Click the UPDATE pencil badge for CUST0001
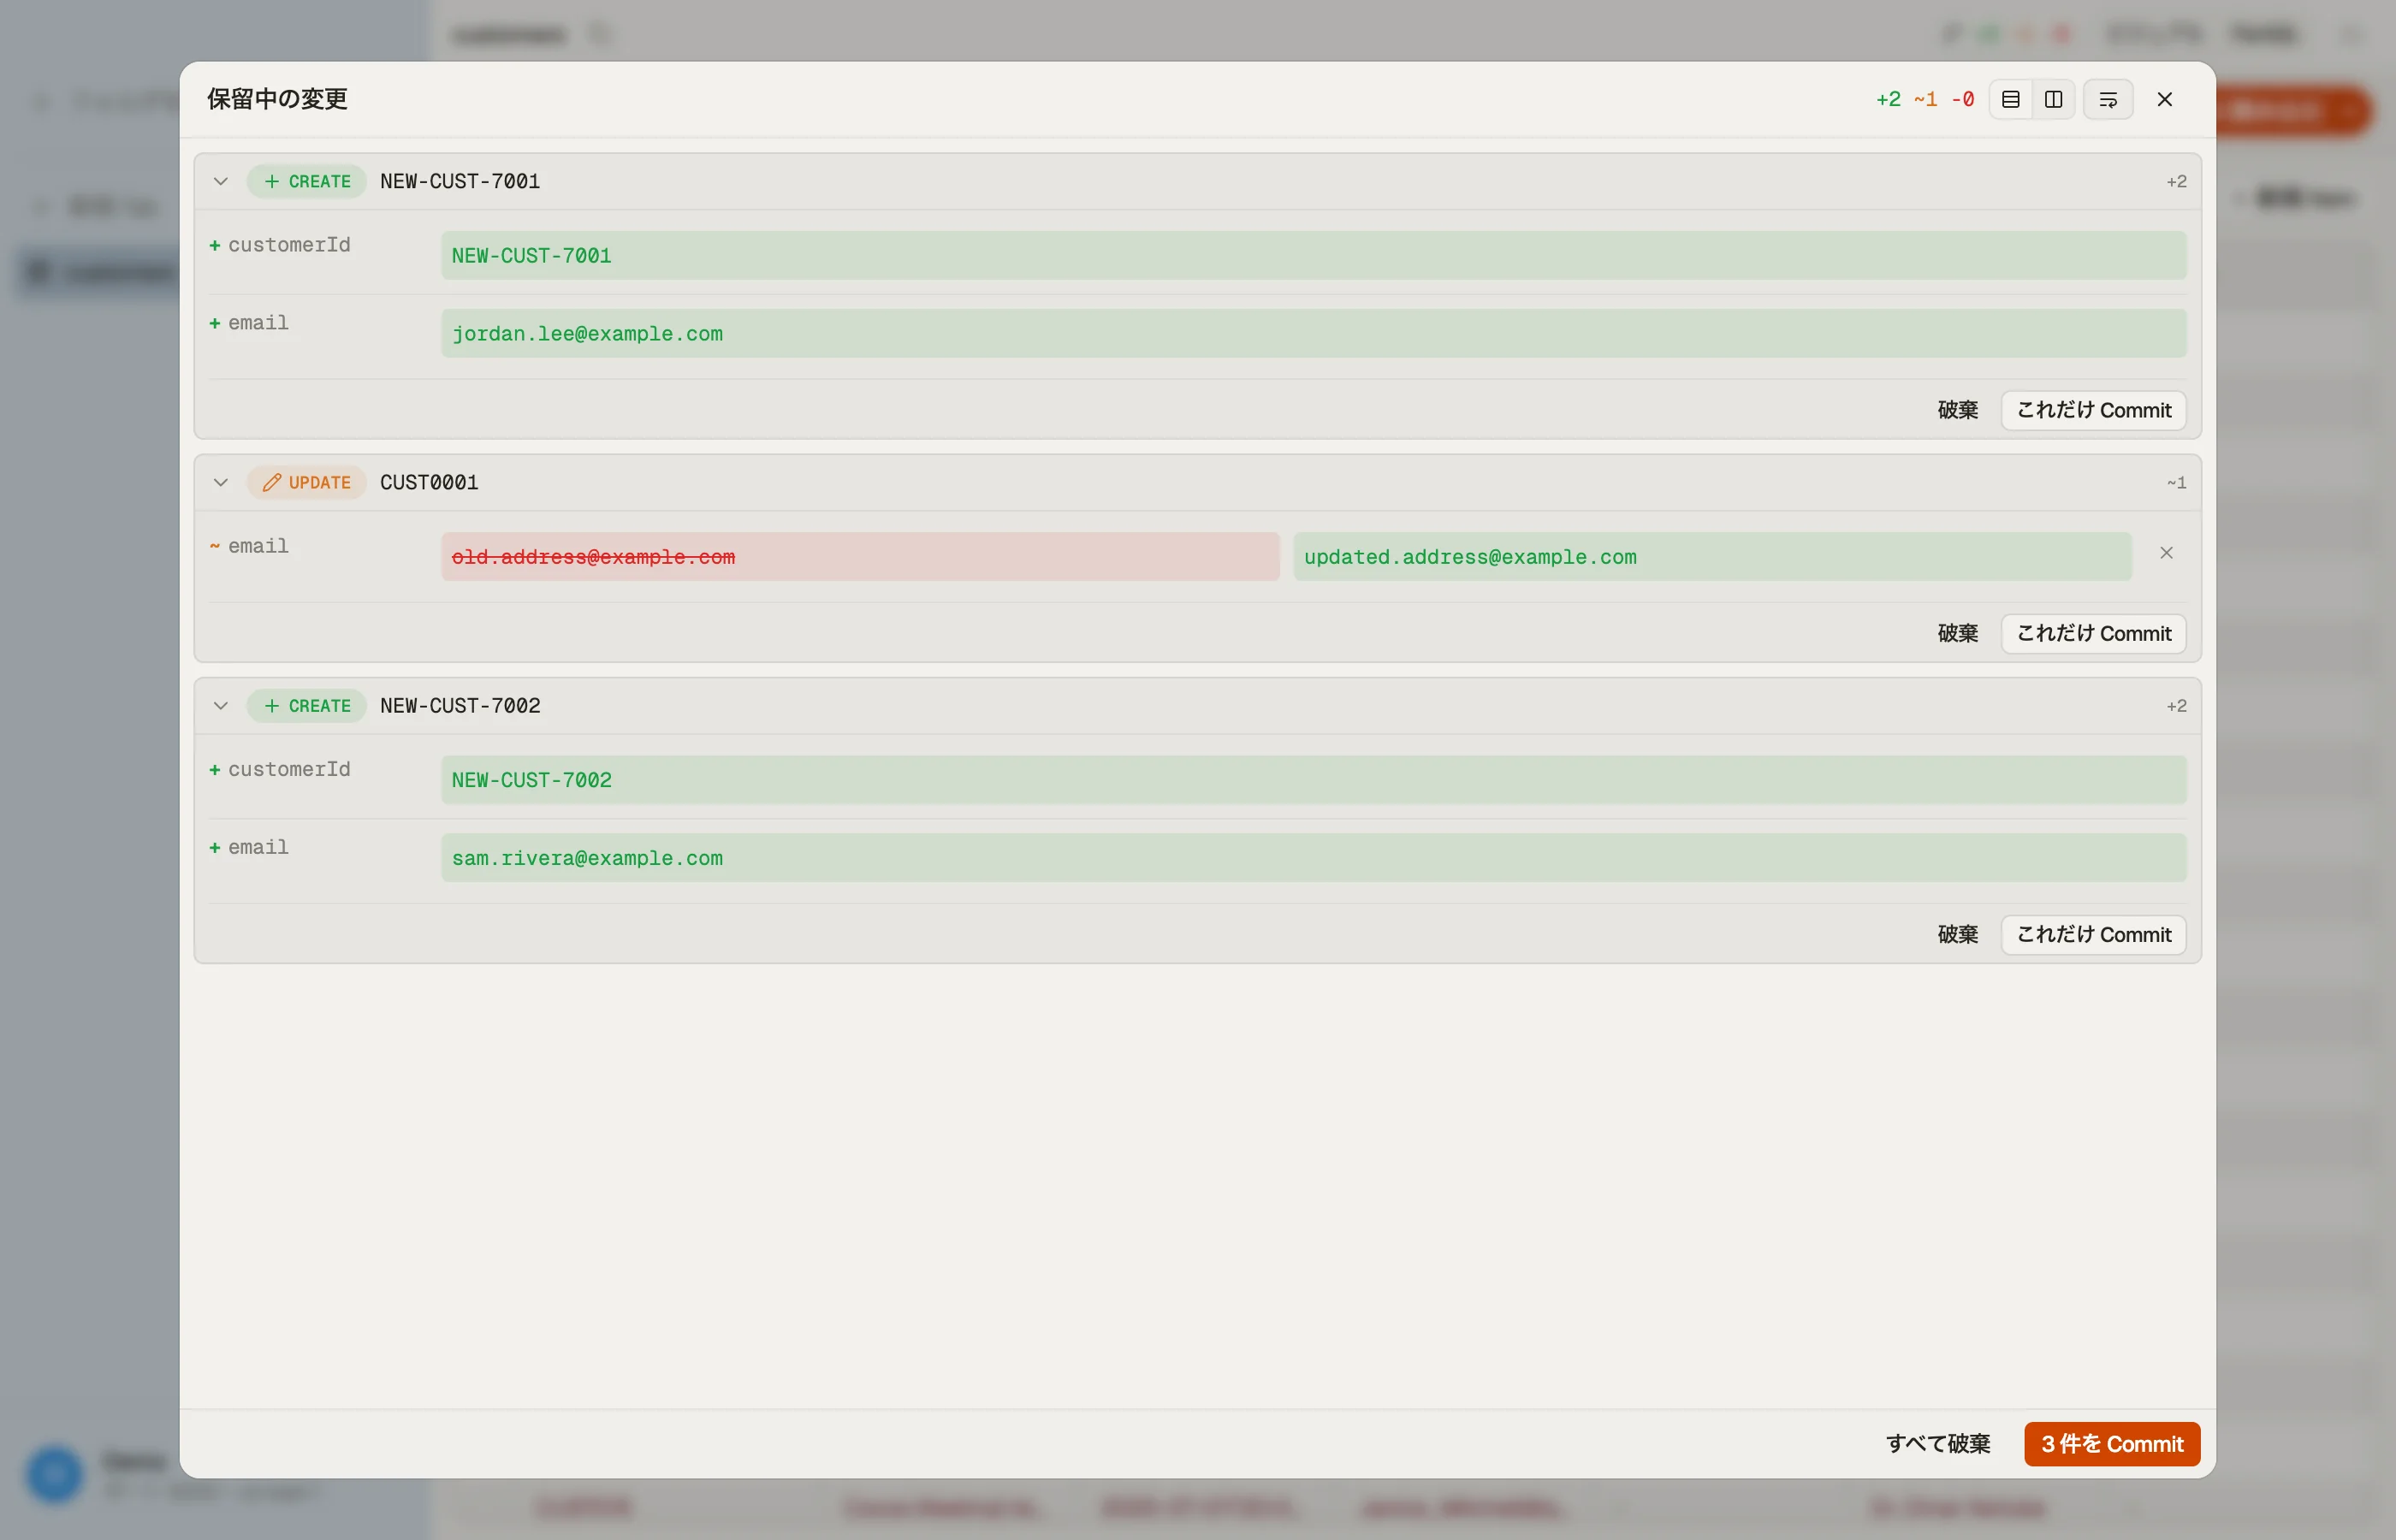This screenshot has height=1540, width=2396. point(307,482)
